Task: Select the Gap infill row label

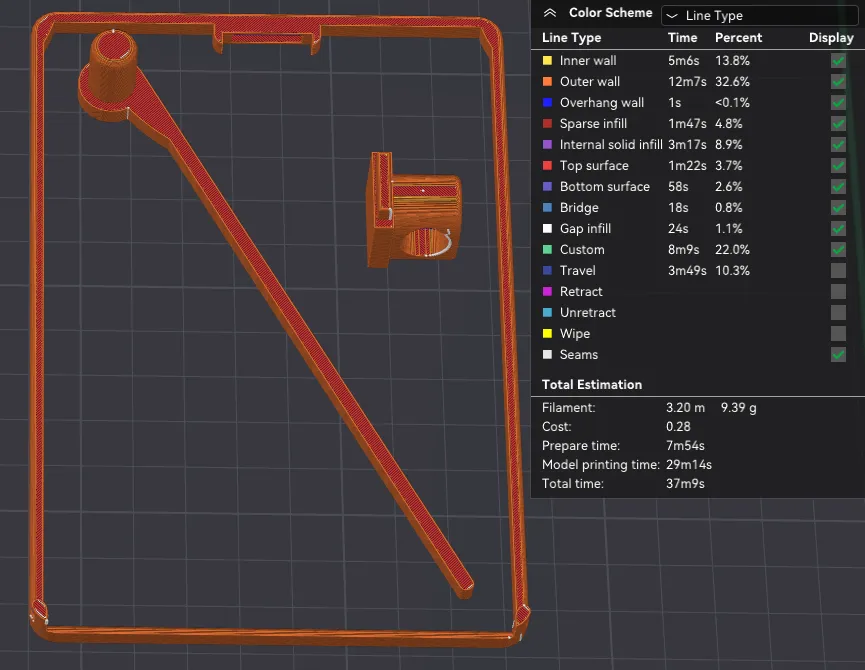Action: click(585, 228)
